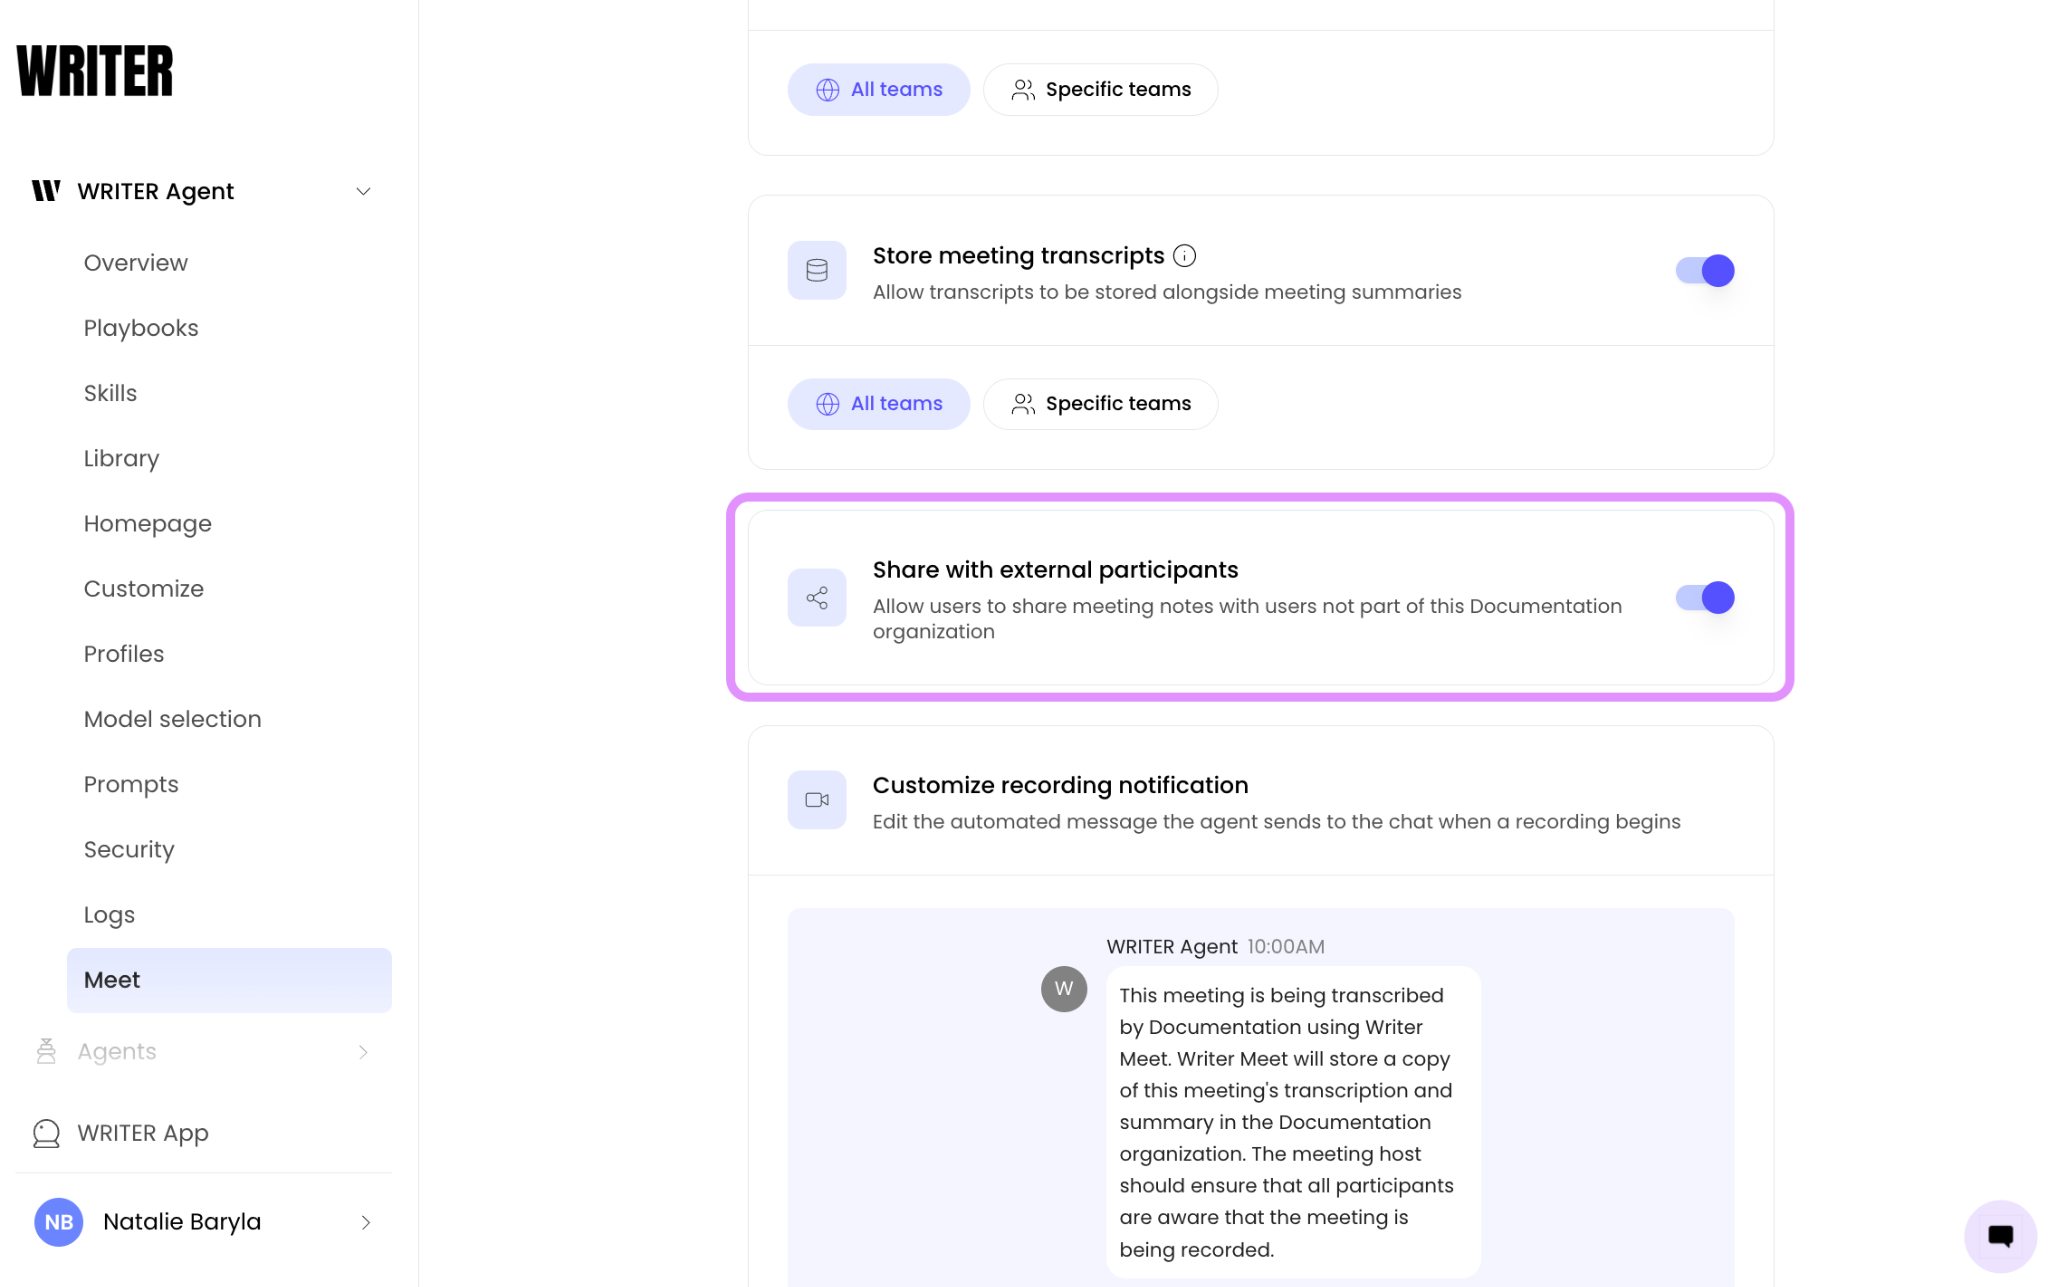This screenshot has width=2048, height=1287.
Task: Click the Store meeting transcripts database icon
Action: 817,270
